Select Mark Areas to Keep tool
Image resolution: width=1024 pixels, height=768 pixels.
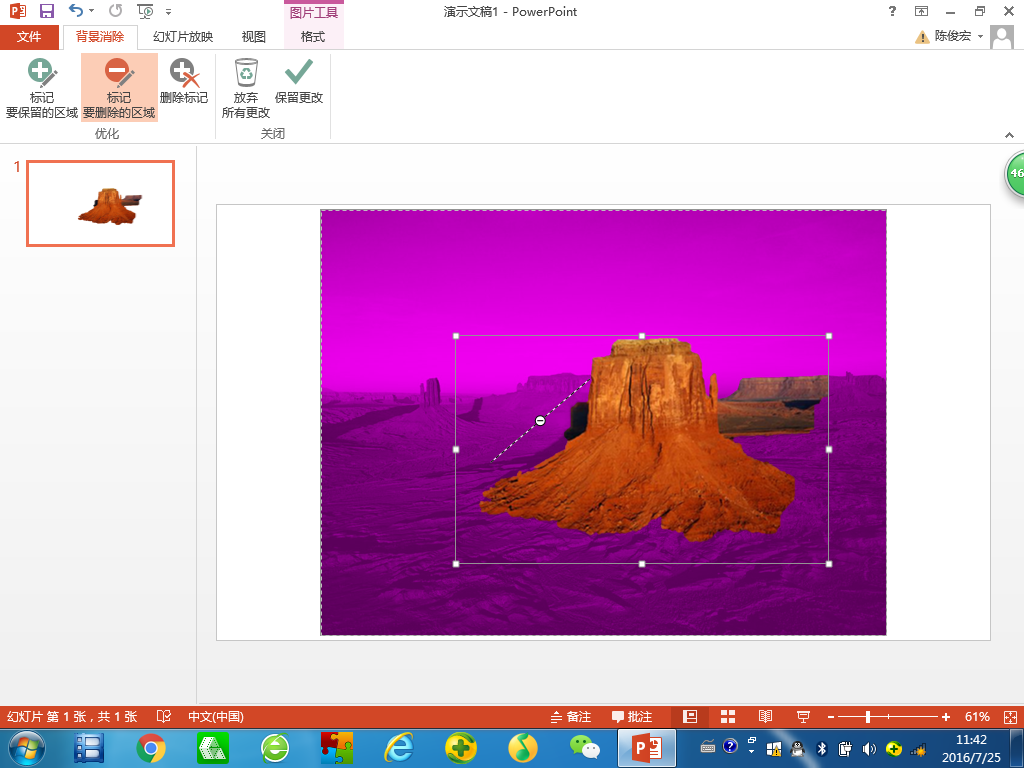pos(42,88)
